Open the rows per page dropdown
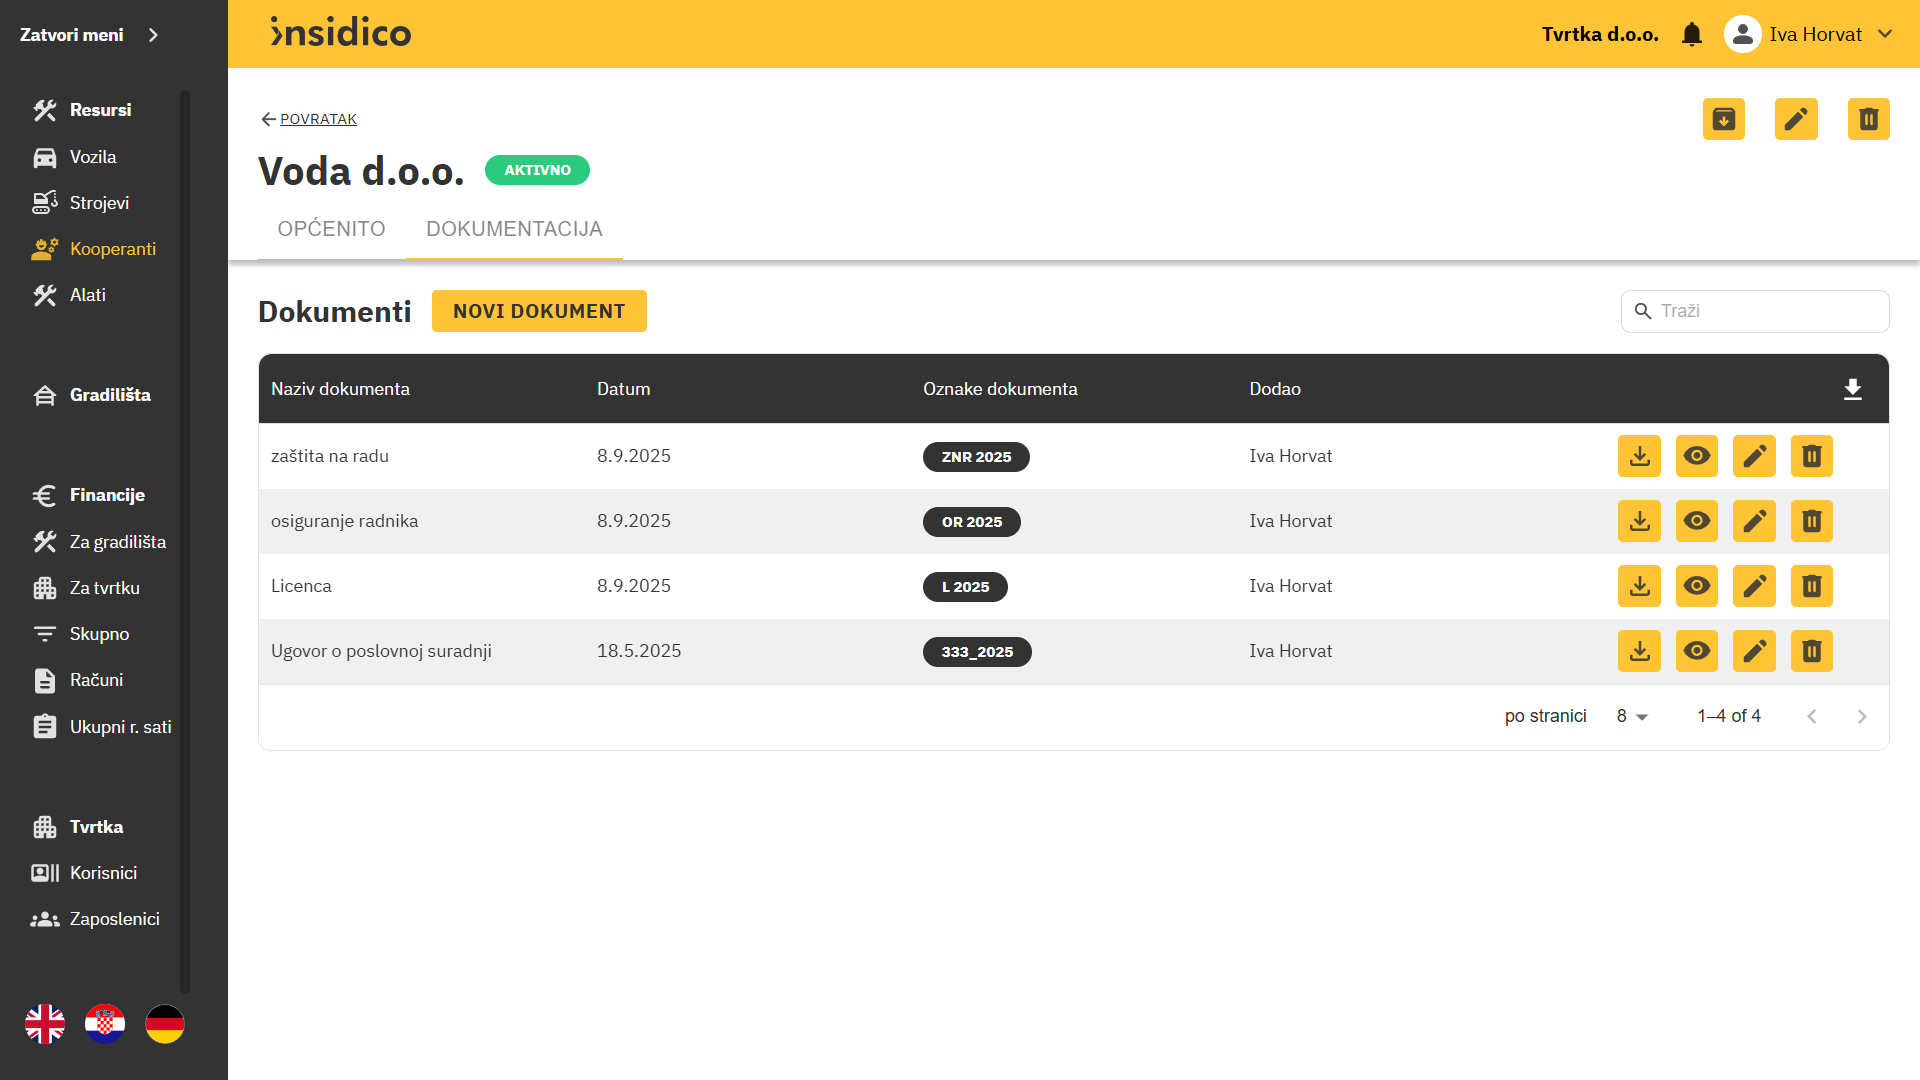Image resolution: width=1920 pixels, height=1080 pixels. click(x=1631, y=716)
